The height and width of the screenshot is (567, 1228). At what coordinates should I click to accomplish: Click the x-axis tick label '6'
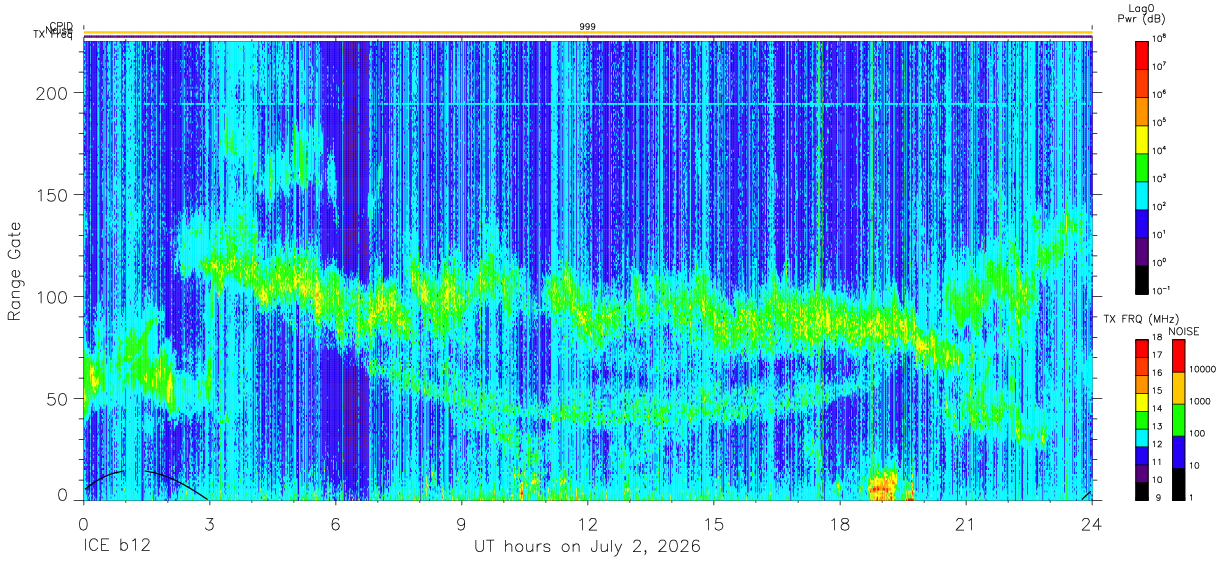click(335, 524)
